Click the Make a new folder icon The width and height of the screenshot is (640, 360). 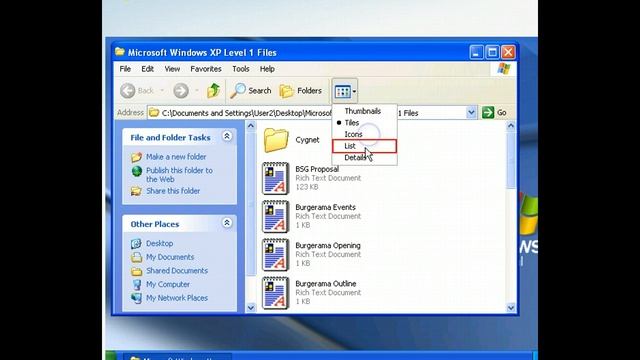pos(137,157)
